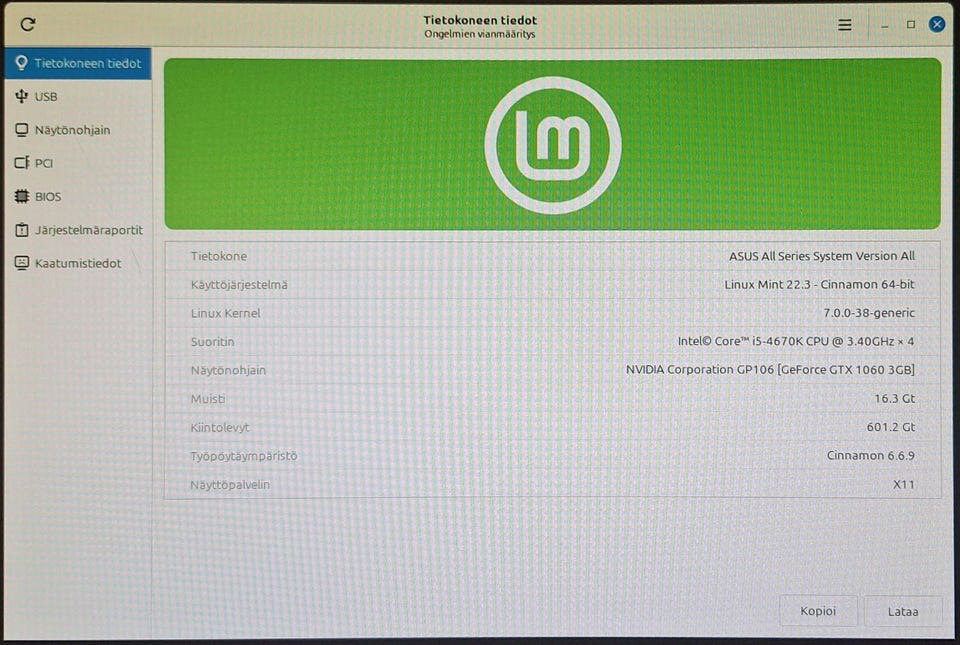Click the Näytönohjain monitor icon
The image size is (960, 645).
pos(21,130)
